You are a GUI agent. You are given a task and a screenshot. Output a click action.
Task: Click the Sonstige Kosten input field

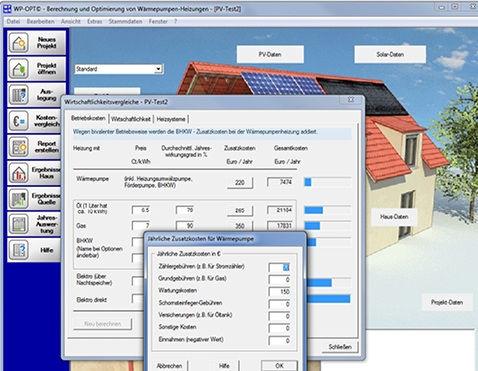click(x=279, y=328)
